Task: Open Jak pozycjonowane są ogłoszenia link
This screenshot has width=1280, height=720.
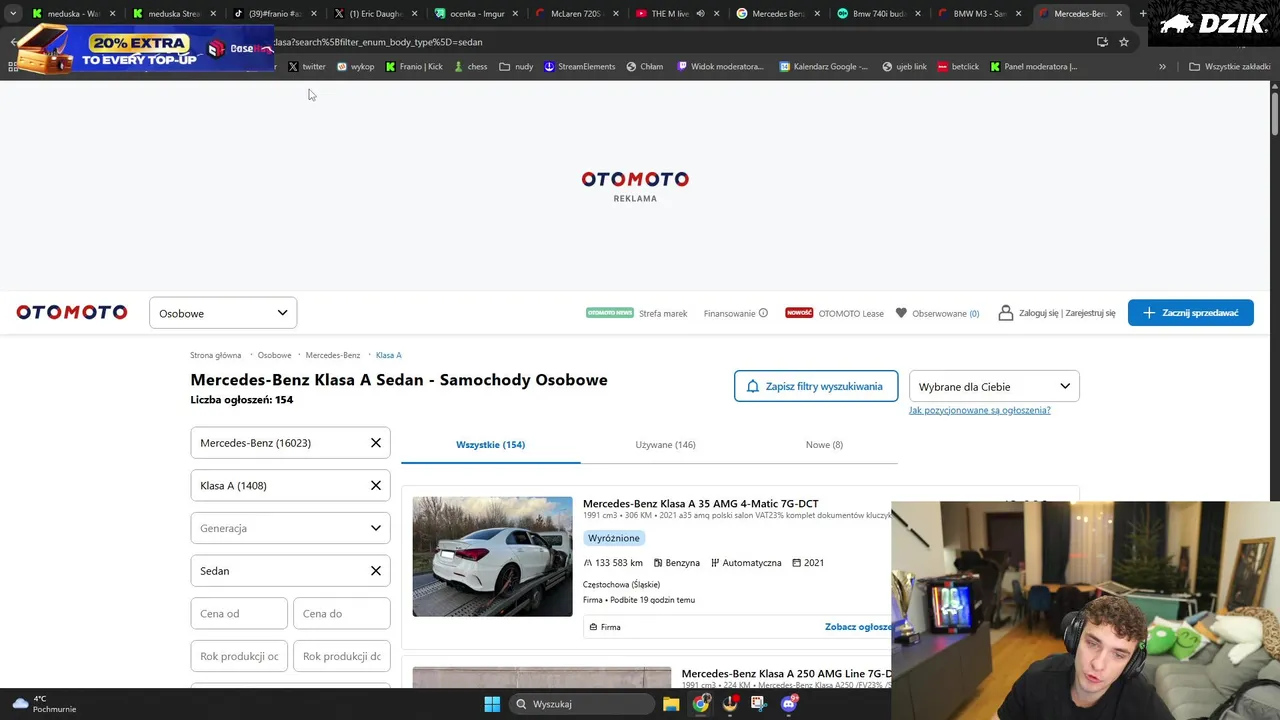Action: click(979, 410)
